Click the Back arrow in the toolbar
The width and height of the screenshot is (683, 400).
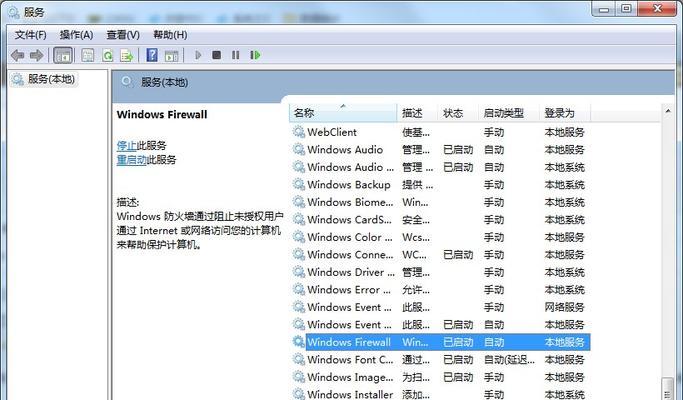tap(17, 55)
